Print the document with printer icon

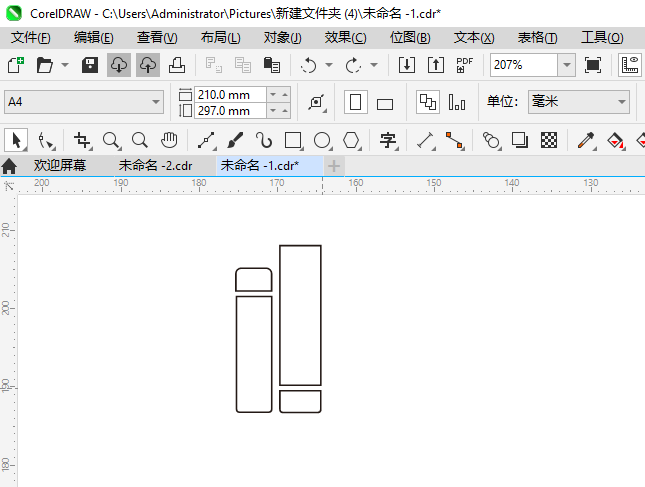click(177, 65)
